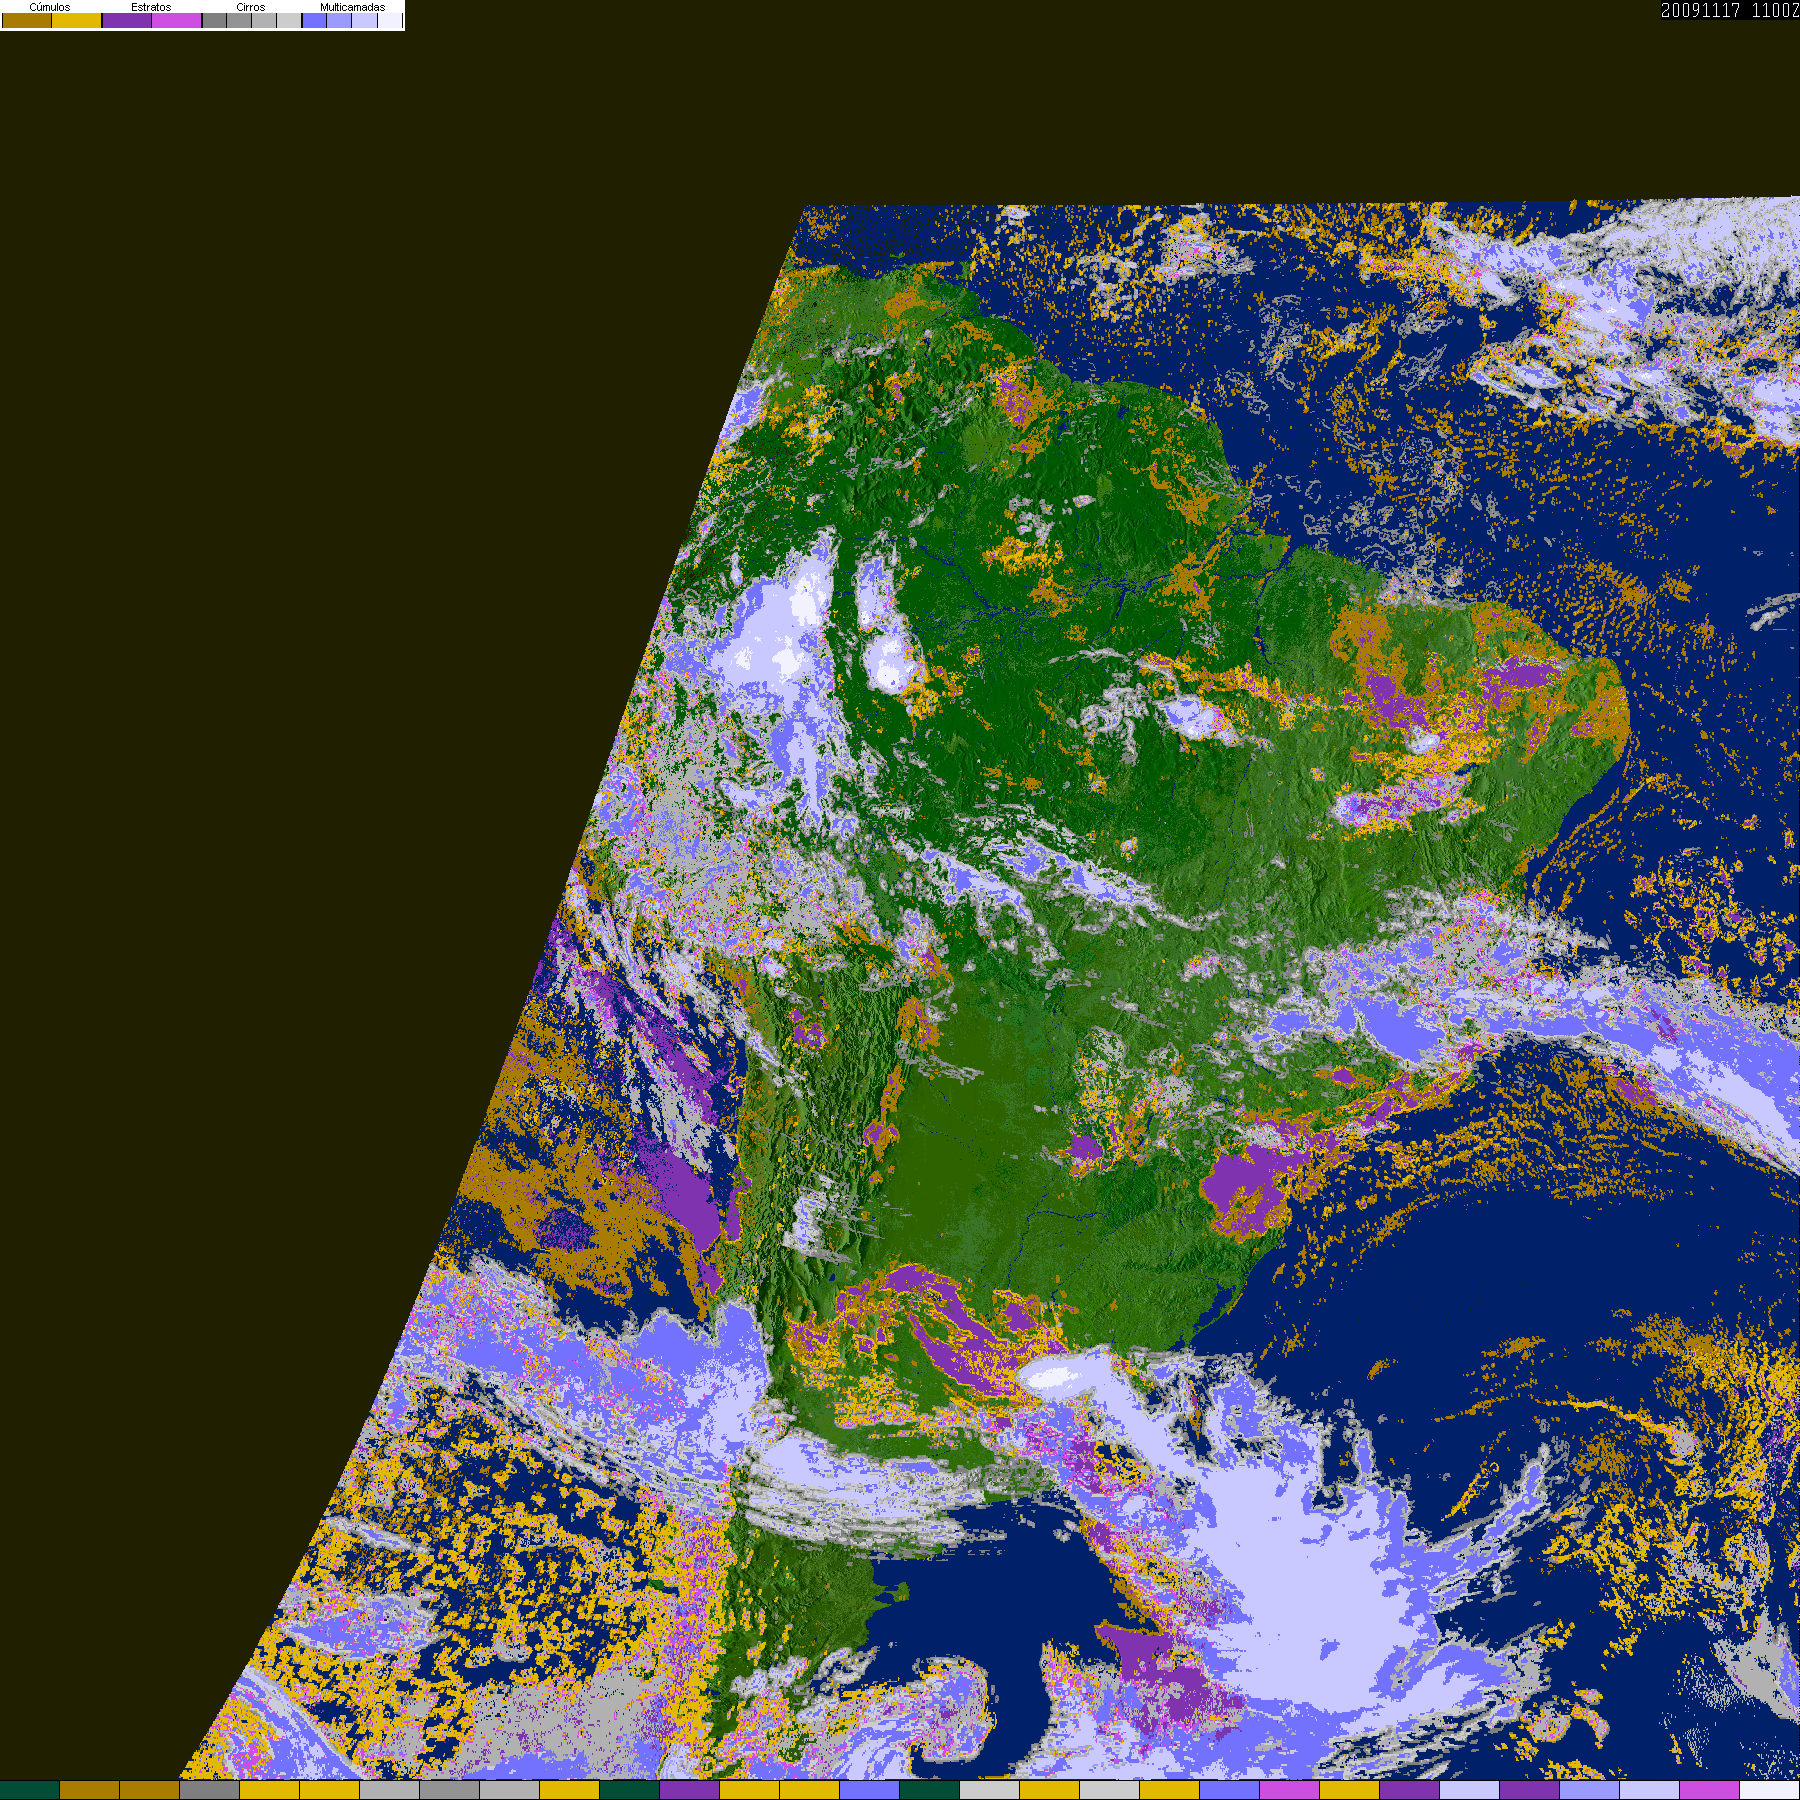Choose the darkest blue Multicamadas swatch

(x=314, y=21)
